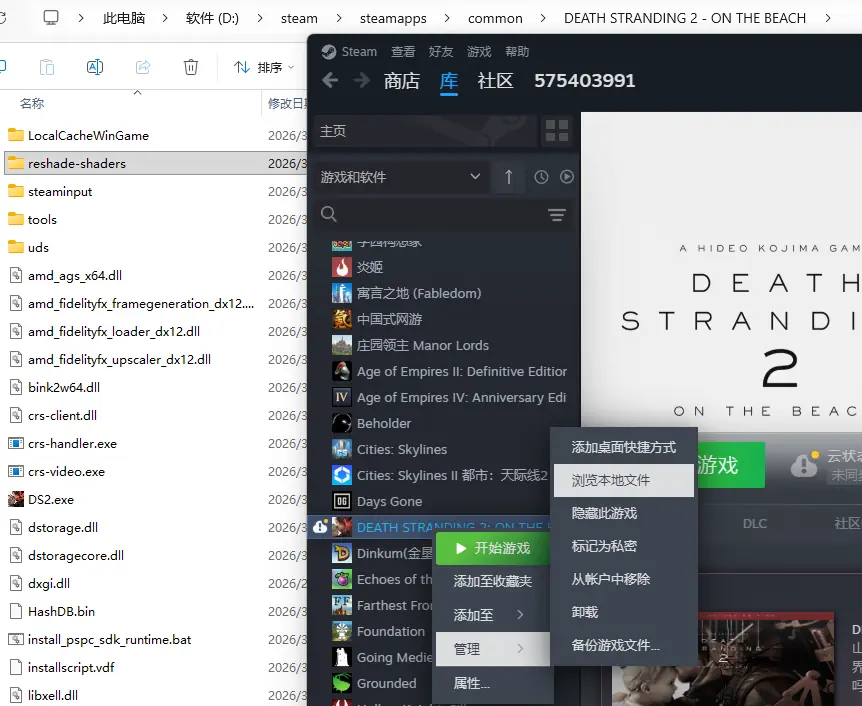Click Steam library back arrow

point(330,81)
